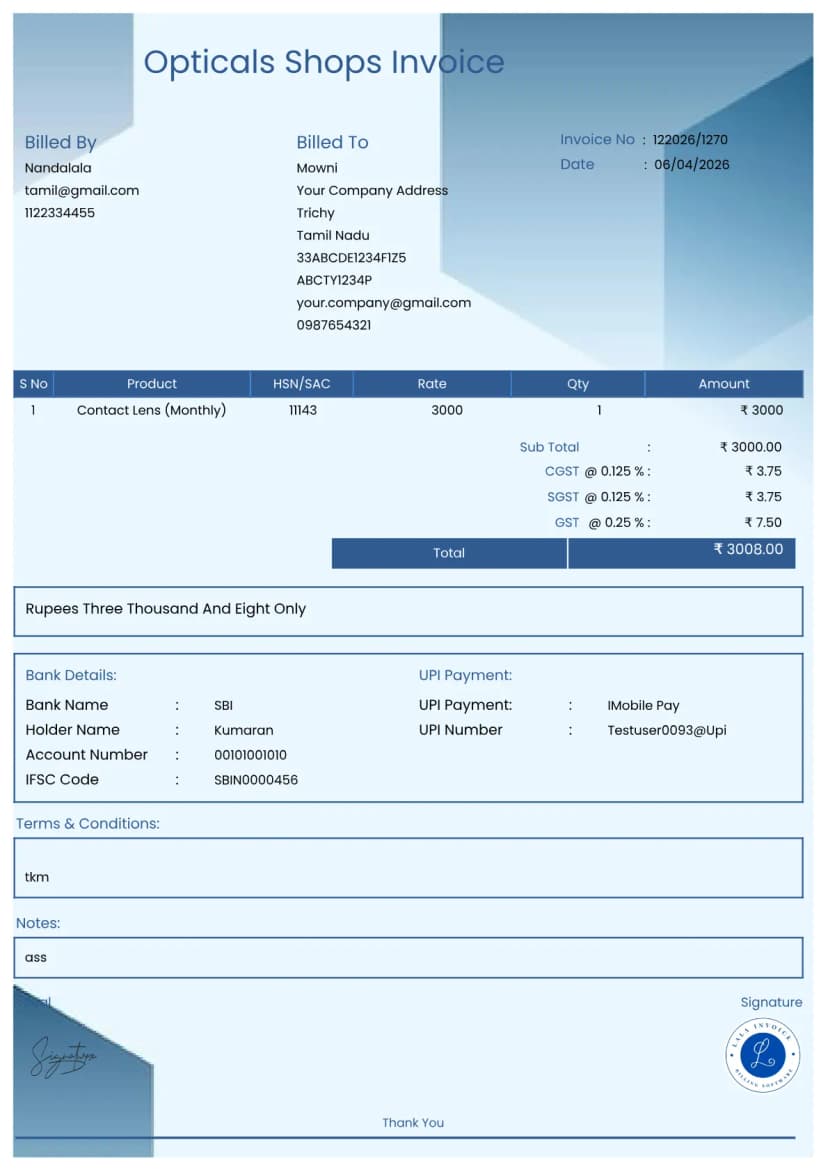Click the state 'Tamil Nadu'
Screen dimensions: 828x1172
point(333,235)
